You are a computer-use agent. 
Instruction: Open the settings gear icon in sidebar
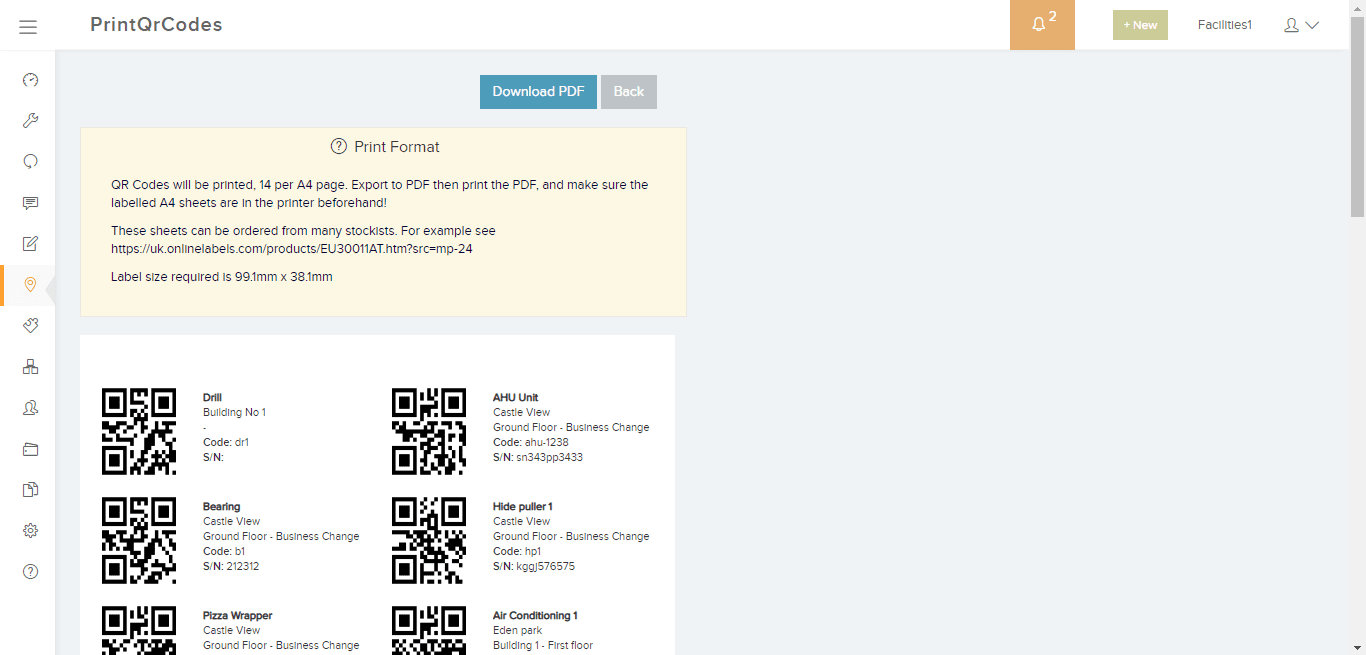click(x=30, y=531)
